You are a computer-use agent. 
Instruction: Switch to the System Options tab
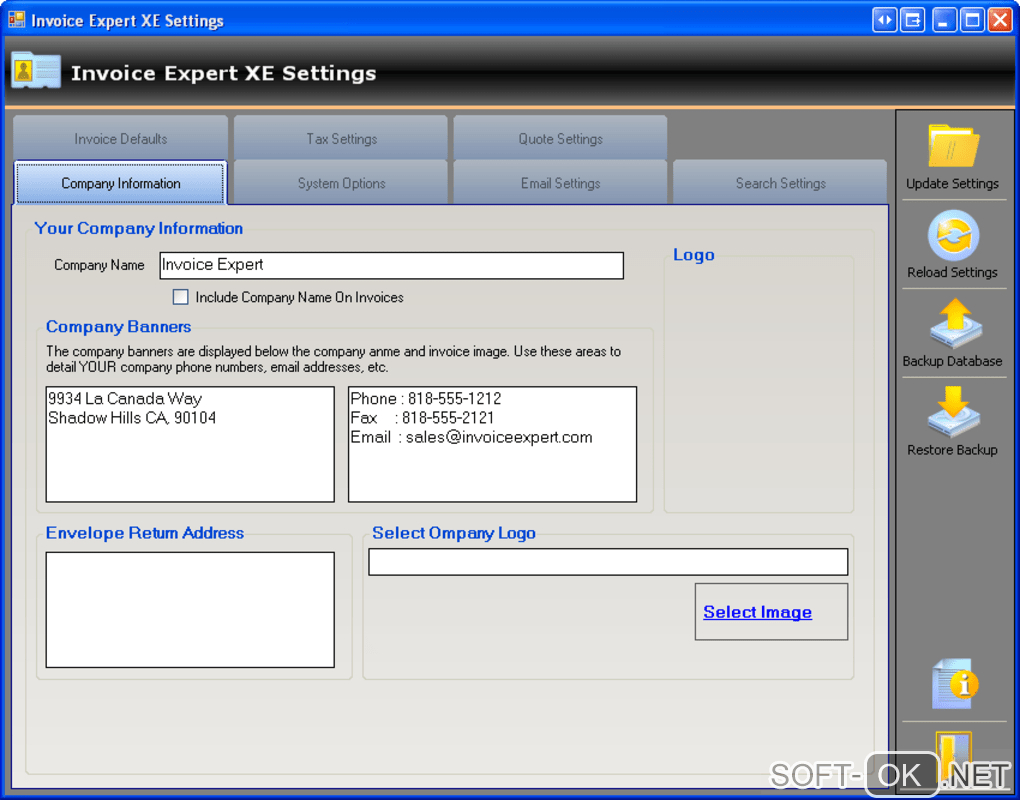[x=341, y=183]
